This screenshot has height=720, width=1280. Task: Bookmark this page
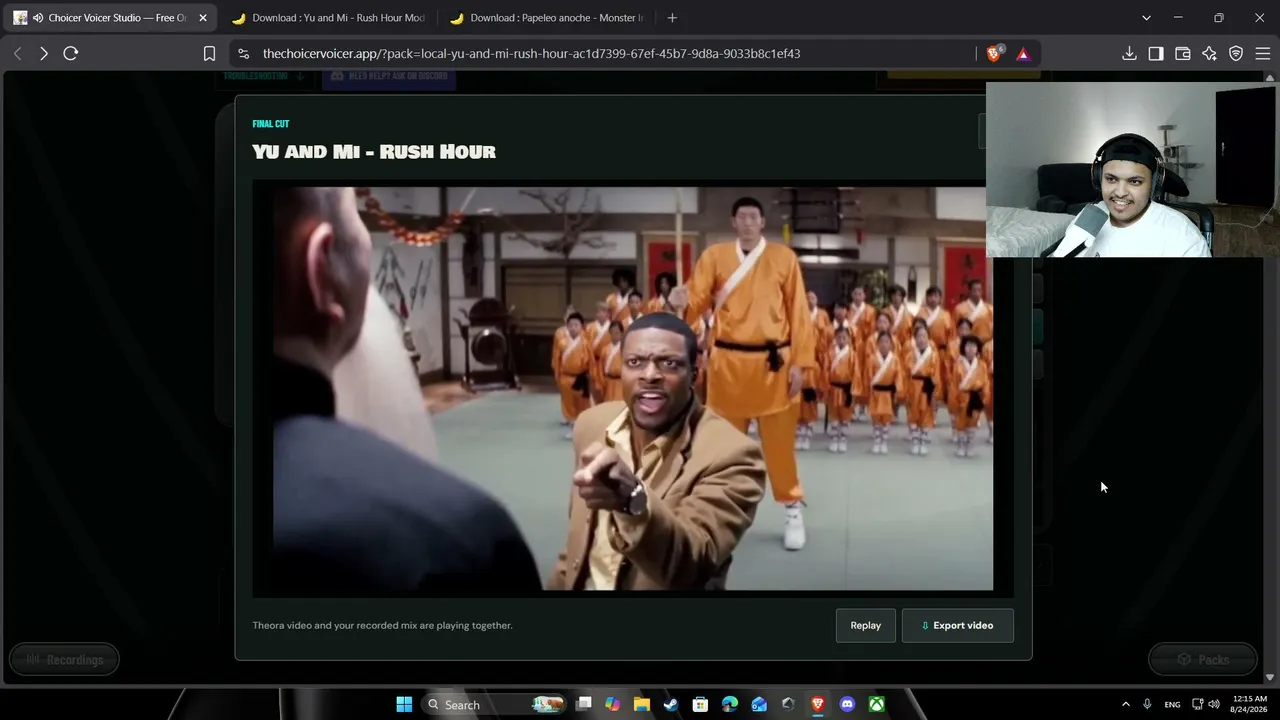209,54
